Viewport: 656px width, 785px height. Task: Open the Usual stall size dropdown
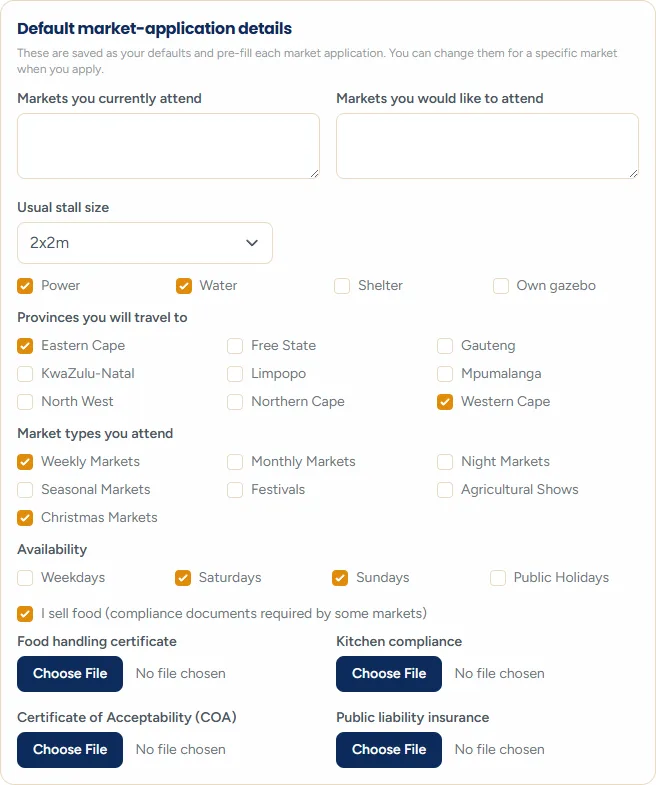[x=145, y=243]
